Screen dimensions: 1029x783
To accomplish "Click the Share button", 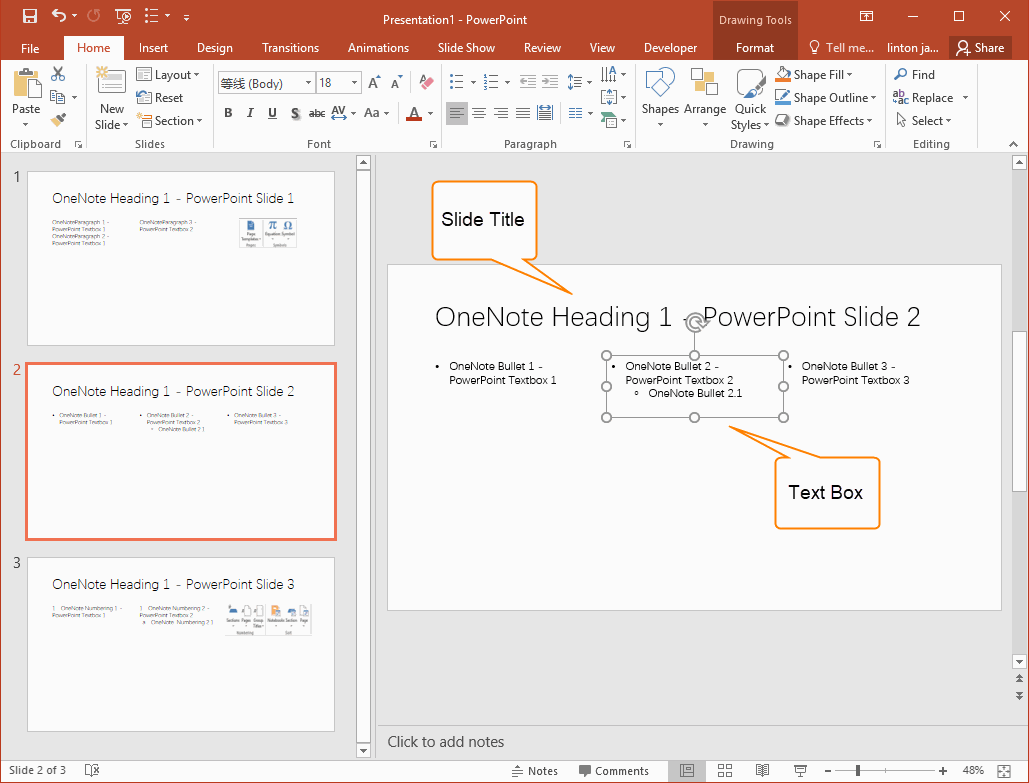I will click(980, 48).
